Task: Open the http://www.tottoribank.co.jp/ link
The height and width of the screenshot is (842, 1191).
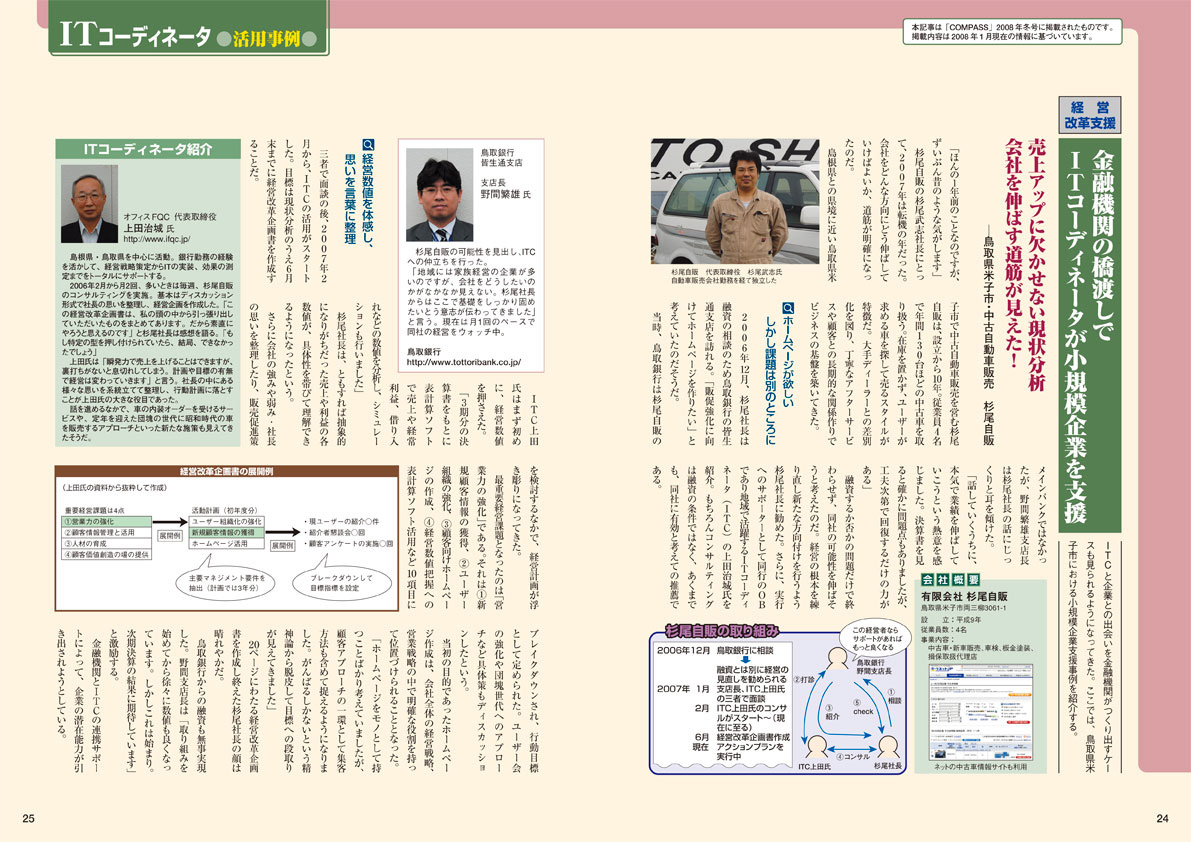Action: 463,362
